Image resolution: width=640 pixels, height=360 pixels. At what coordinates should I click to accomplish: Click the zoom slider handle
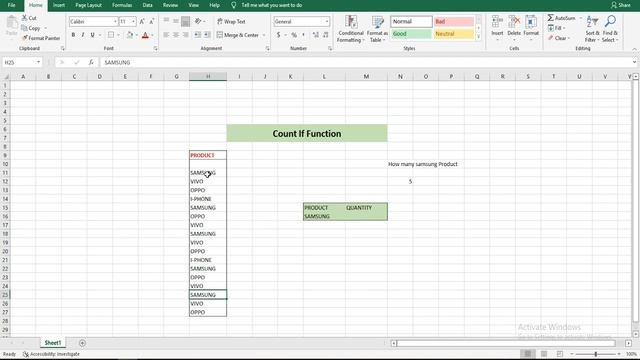pos(596,354)
